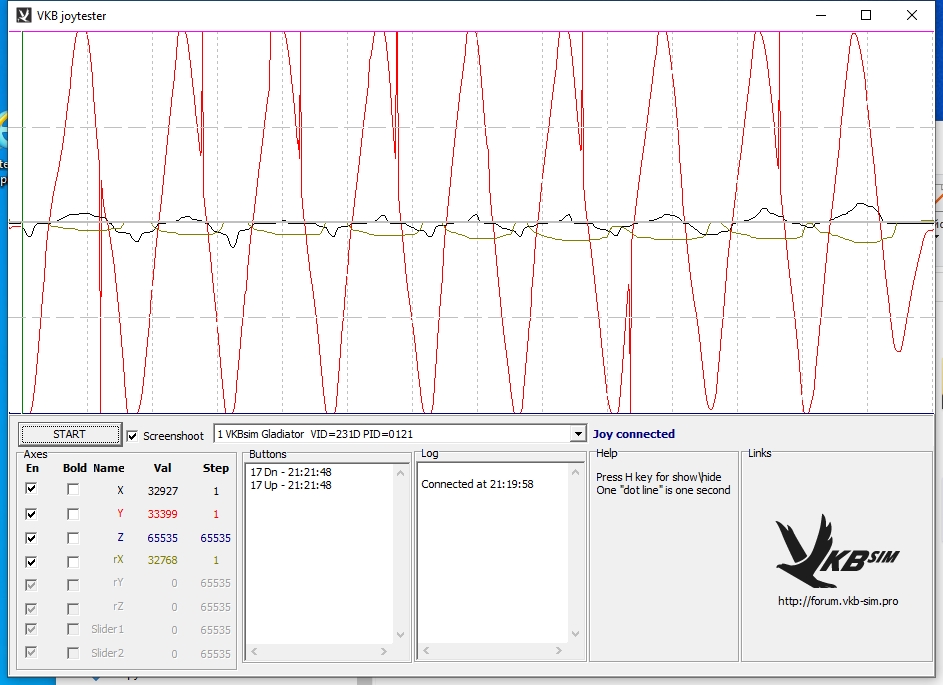Click the Buttons list scroll left arrow

click(254, 651)
